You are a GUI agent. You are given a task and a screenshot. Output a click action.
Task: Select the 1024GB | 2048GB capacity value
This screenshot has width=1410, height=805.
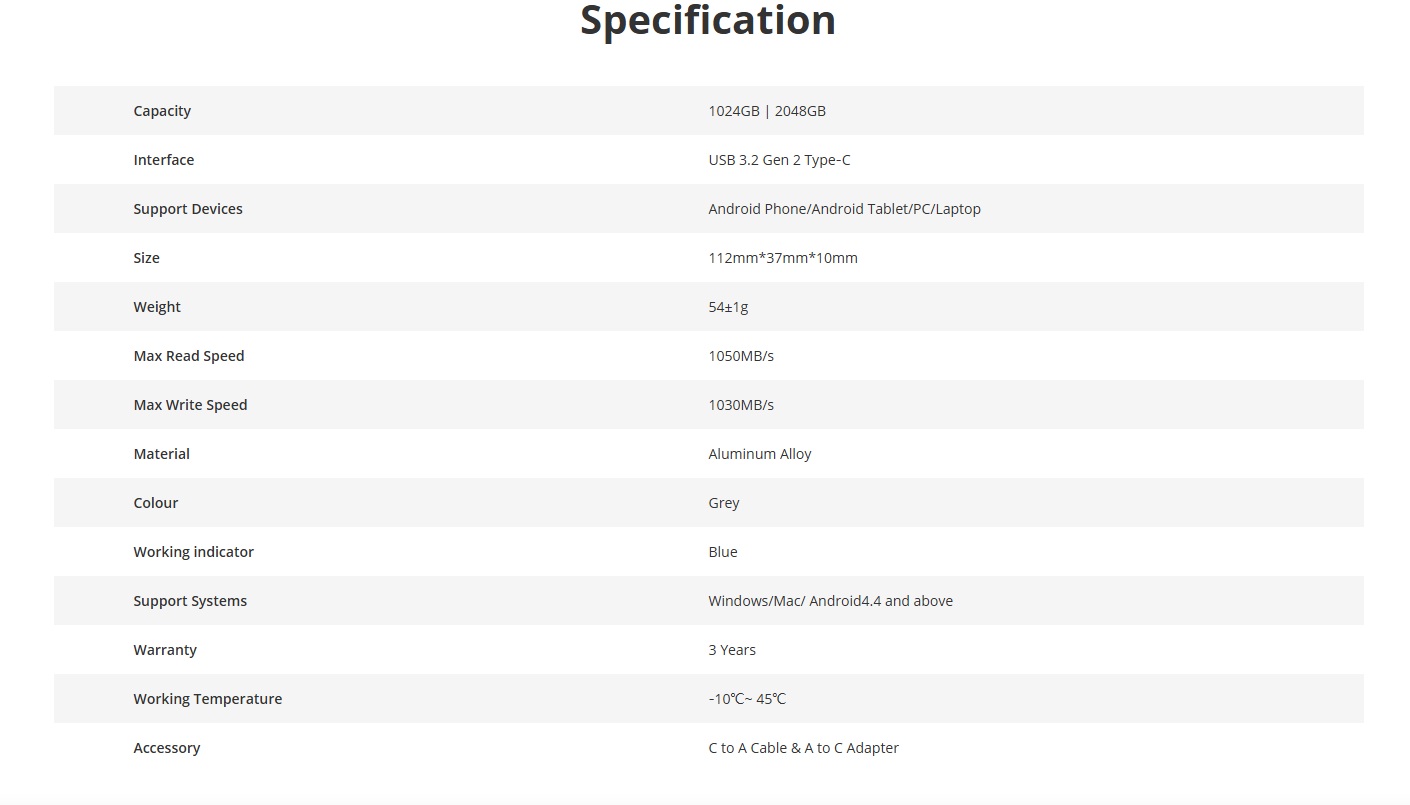pyautogui.click(x=767, y=111)
